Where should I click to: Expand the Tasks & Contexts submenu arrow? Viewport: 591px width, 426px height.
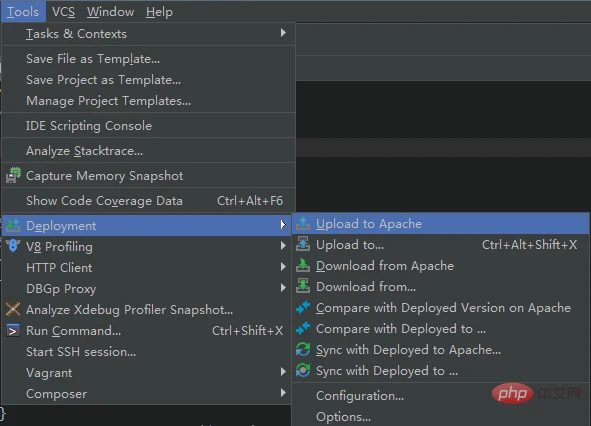(283, 33)
